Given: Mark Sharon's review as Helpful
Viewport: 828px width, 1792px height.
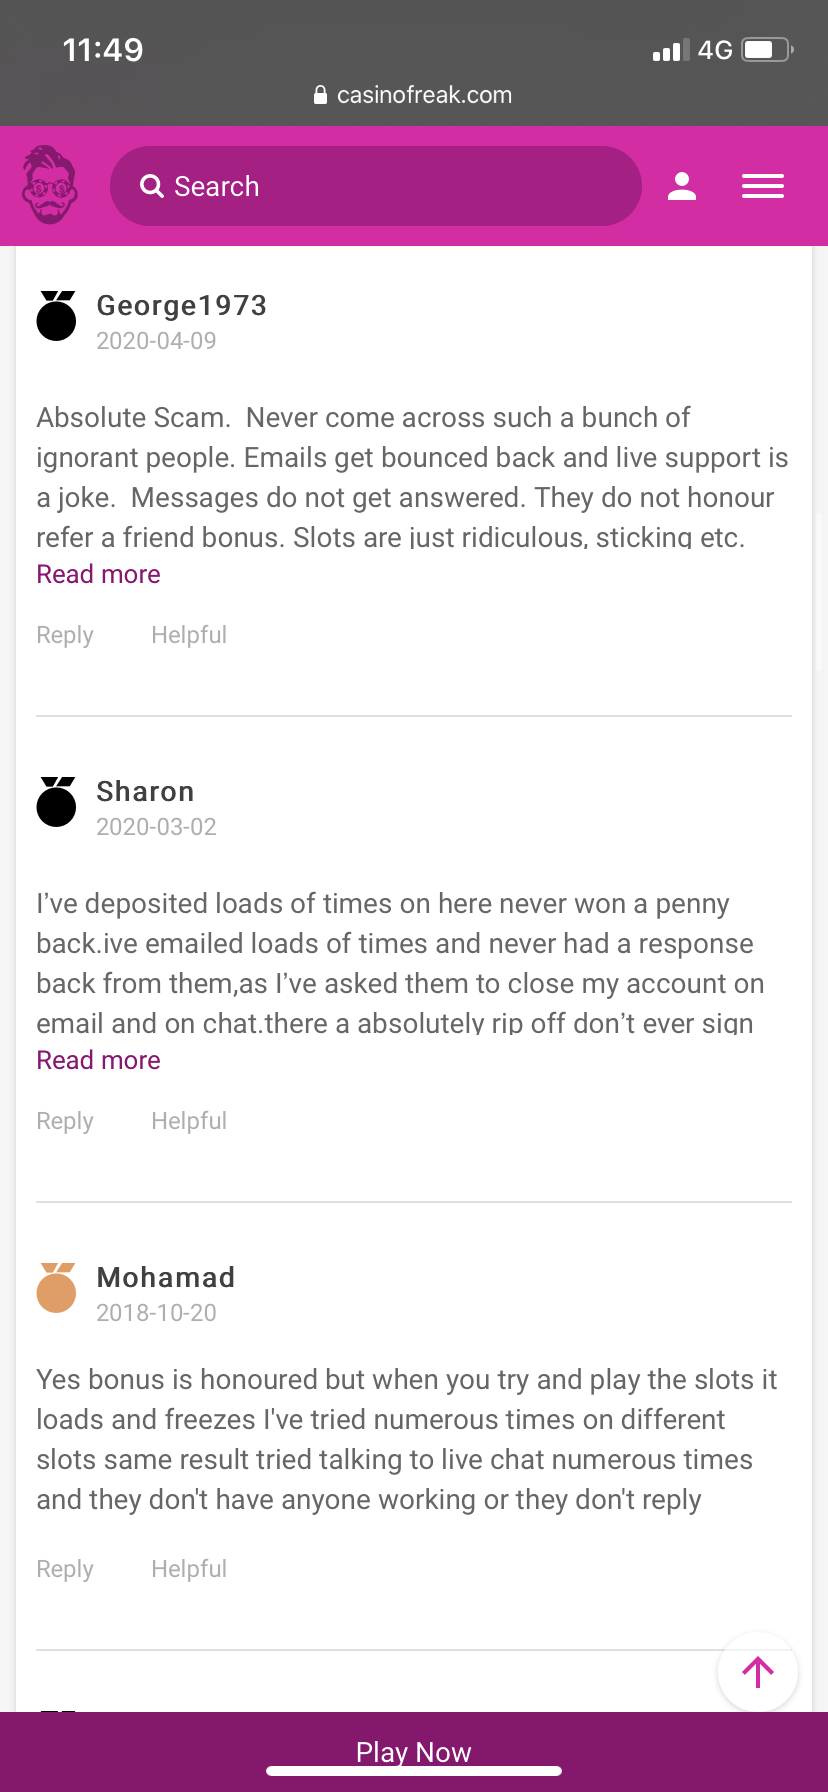Looking at the screenshot, I should [189, 1121].
